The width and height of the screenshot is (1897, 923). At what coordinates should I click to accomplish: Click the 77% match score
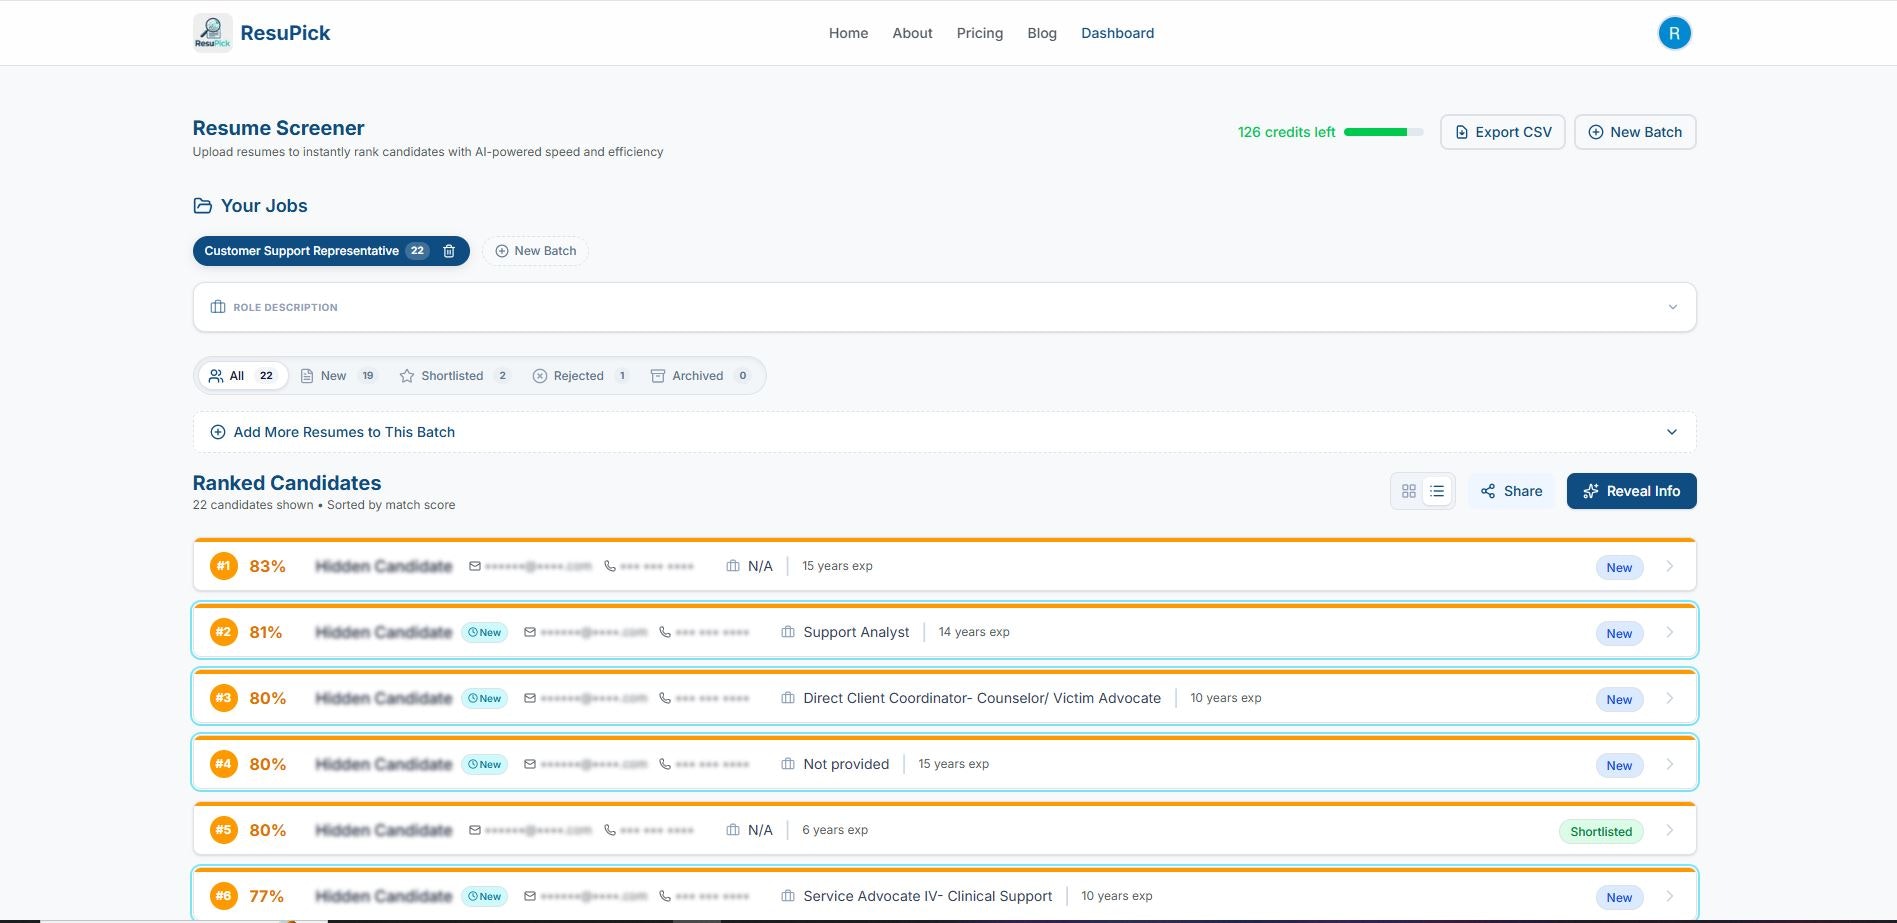click(x=266, y=896)
